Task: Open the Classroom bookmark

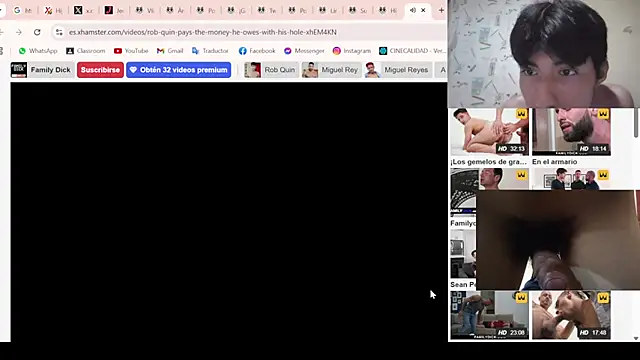Action: [x=86, y=51]
